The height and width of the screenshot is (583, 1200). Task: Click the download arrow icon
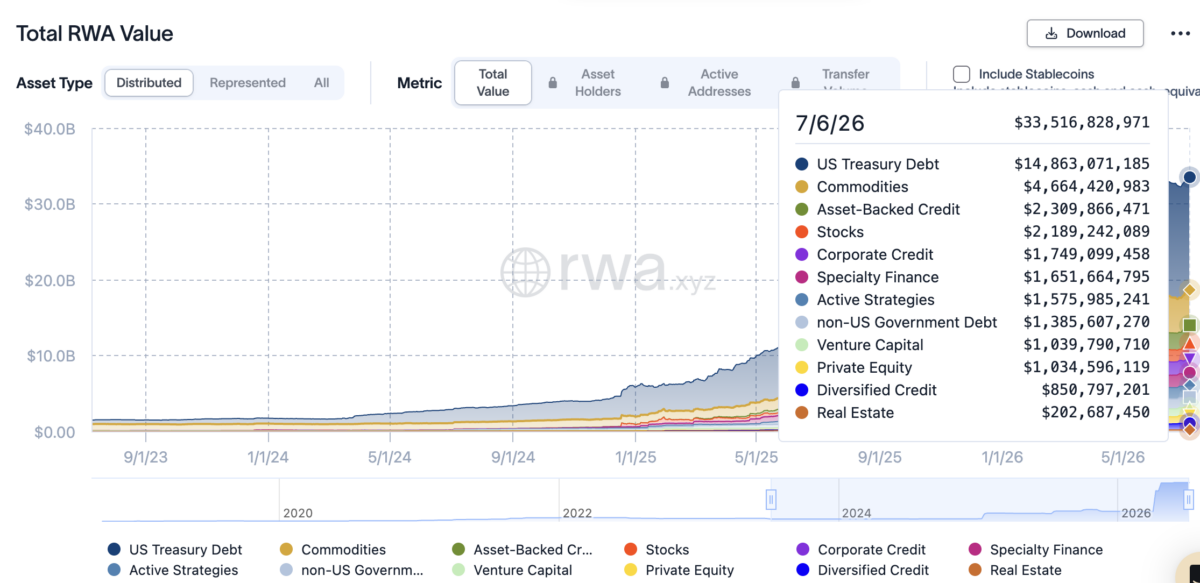(1052, 33)
